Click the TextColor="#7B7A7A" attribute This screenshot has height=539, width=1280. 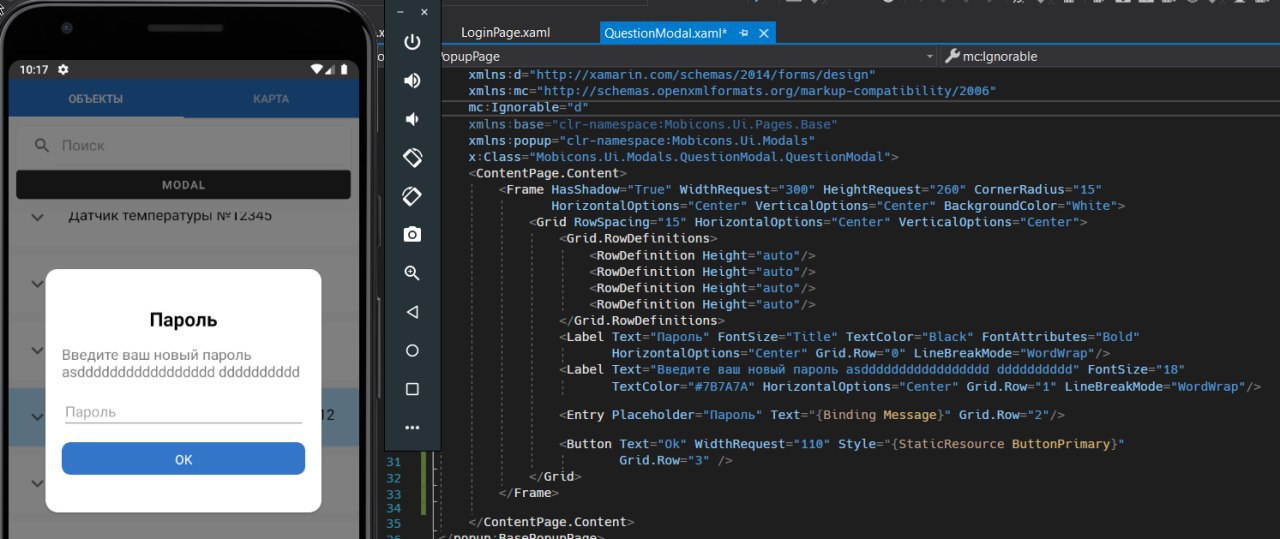tap(683, 386)
